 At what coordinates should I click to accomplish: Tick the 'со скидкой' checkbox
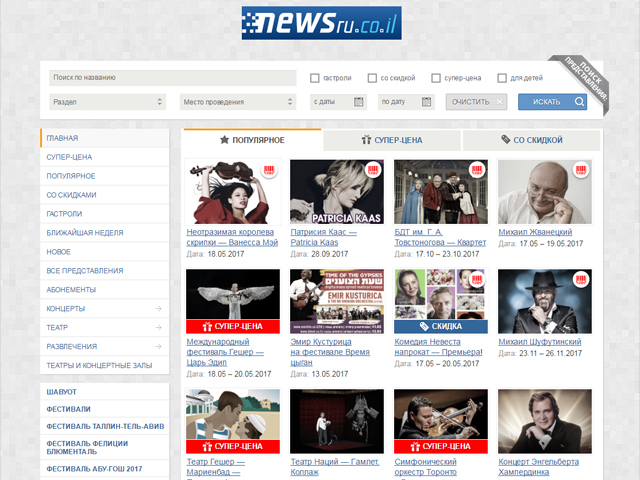372,78
